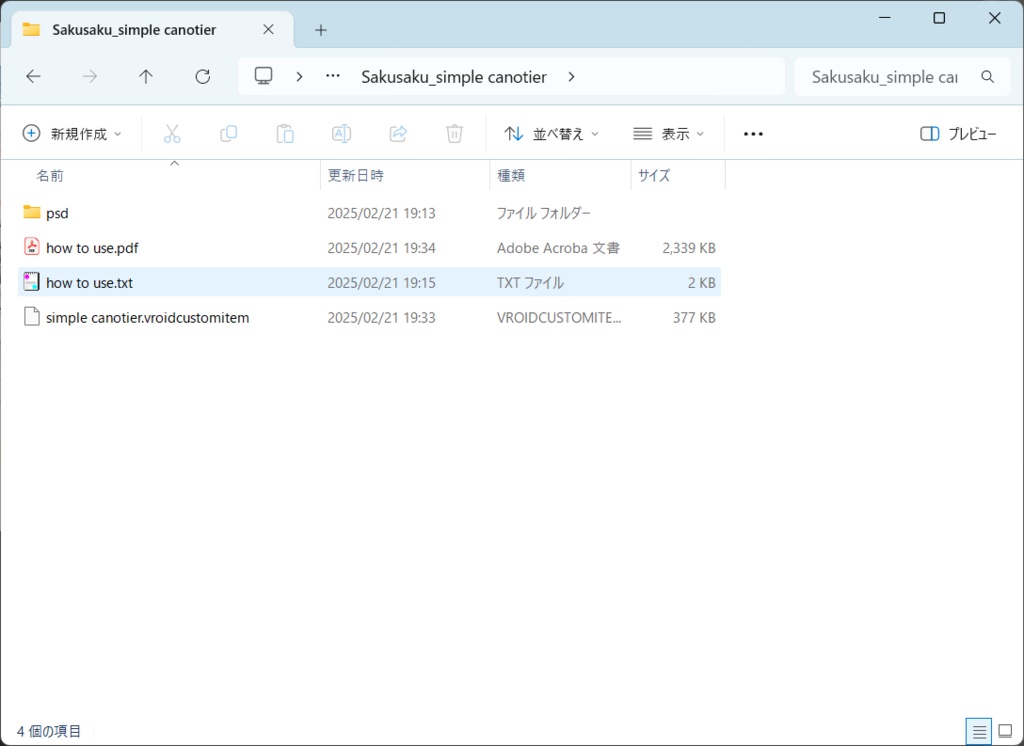This screenshot has width=1024, height=746.
Task: Click the folder icon on the window tab
Action: click(x=31, y=29)
